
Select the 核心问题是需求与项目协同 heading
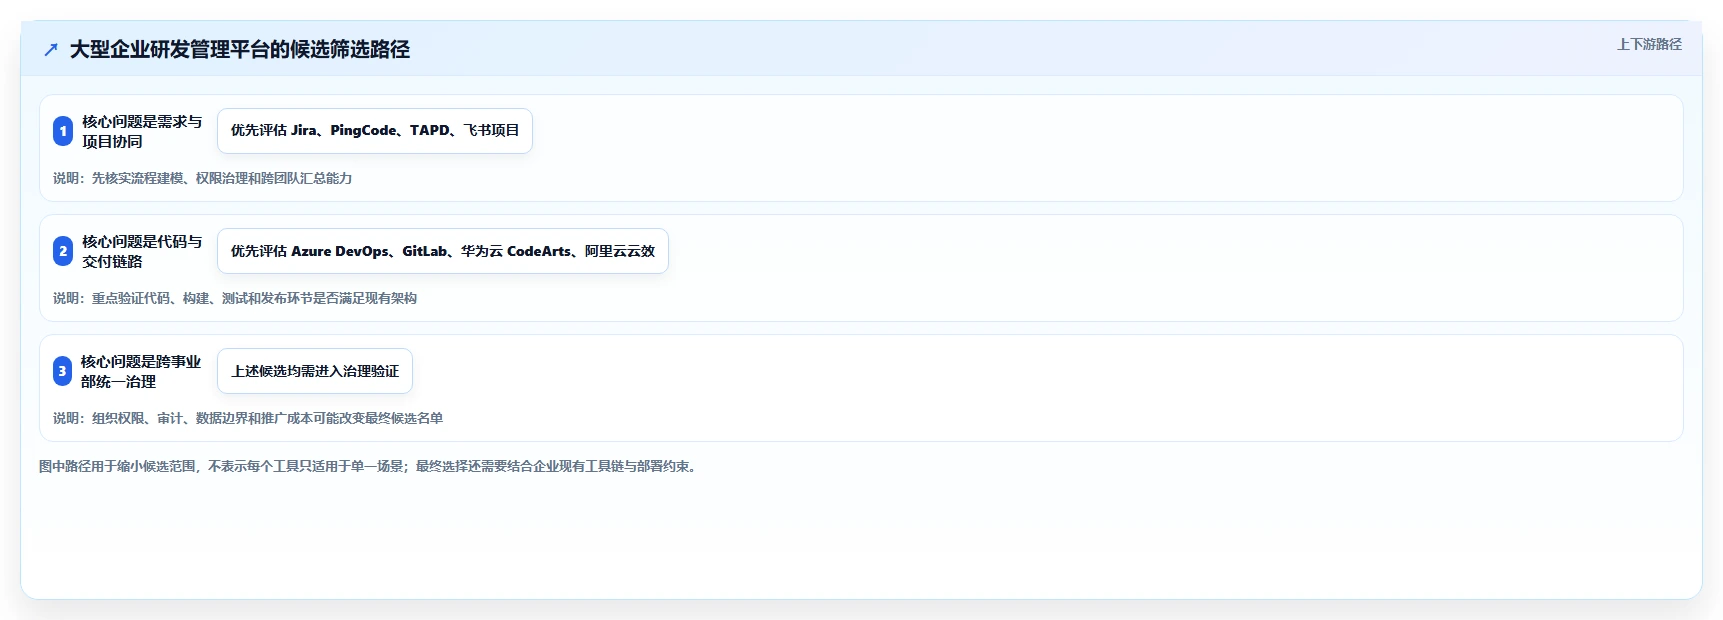click(142, 131)
